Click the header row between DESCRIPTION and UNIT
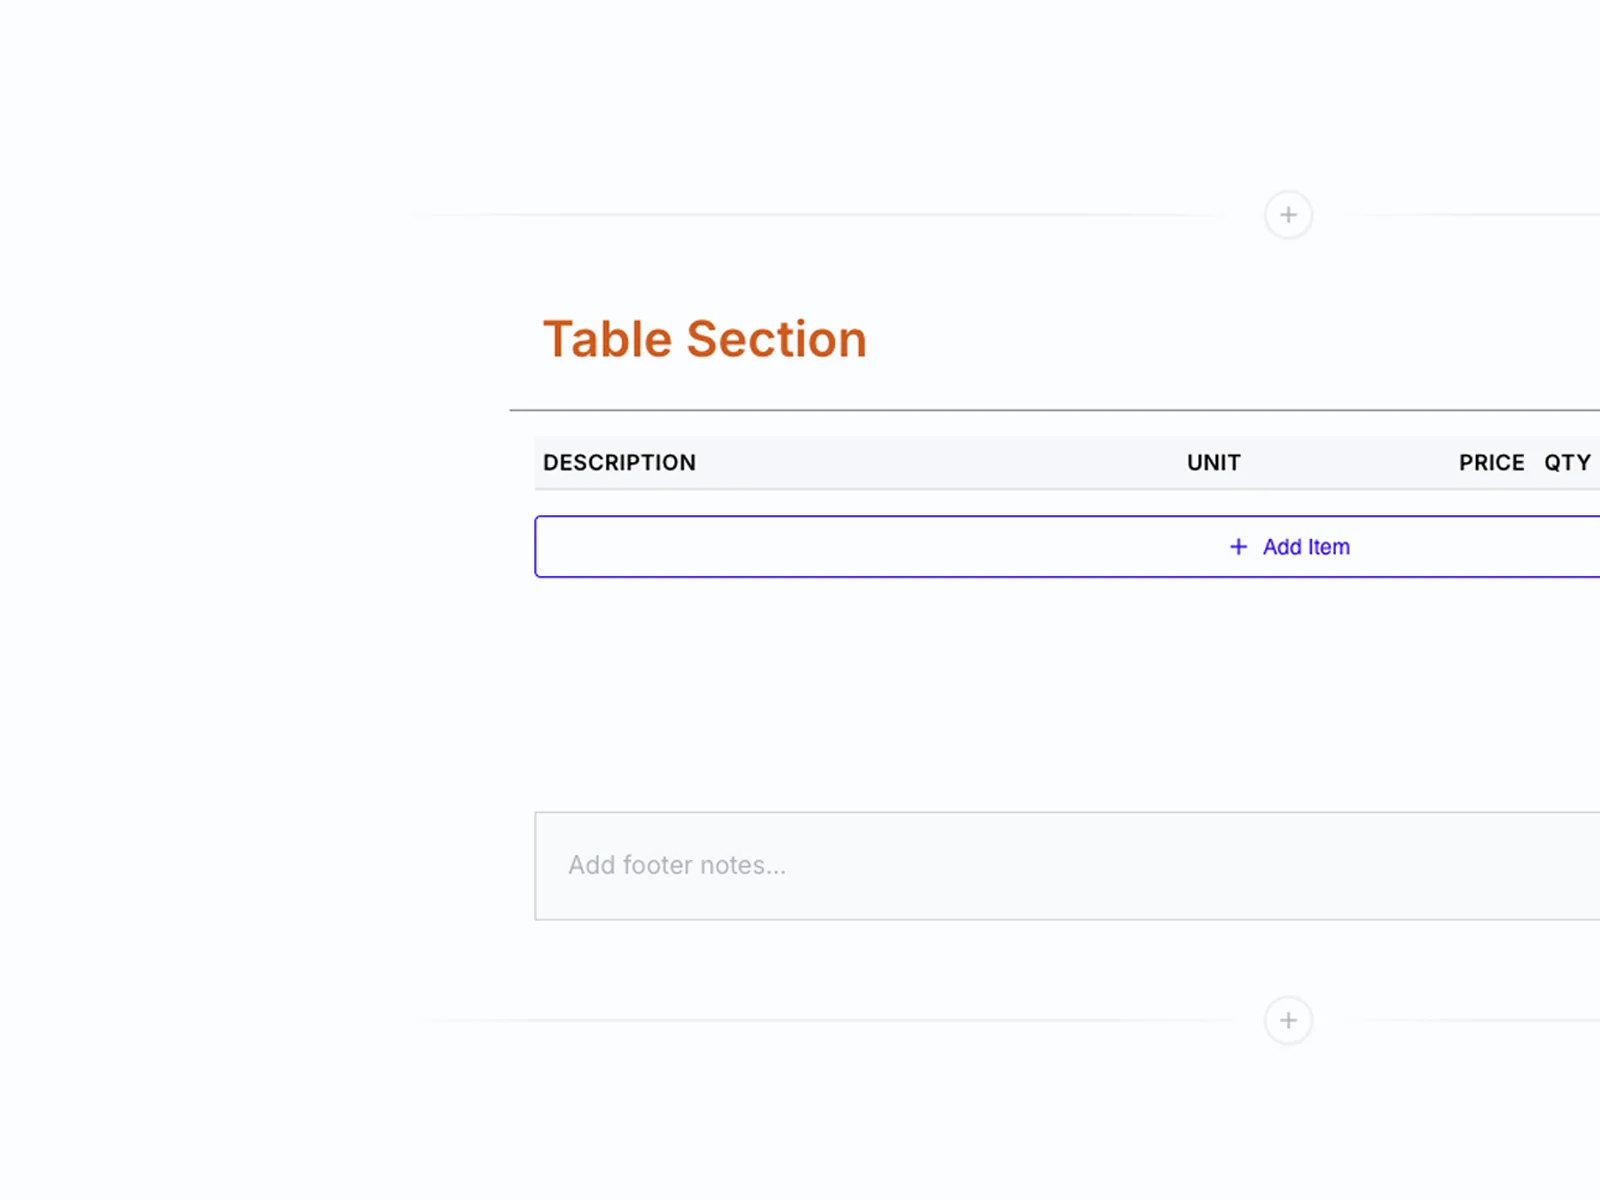Screen dimensions: 1600x1200 point(940,463)
